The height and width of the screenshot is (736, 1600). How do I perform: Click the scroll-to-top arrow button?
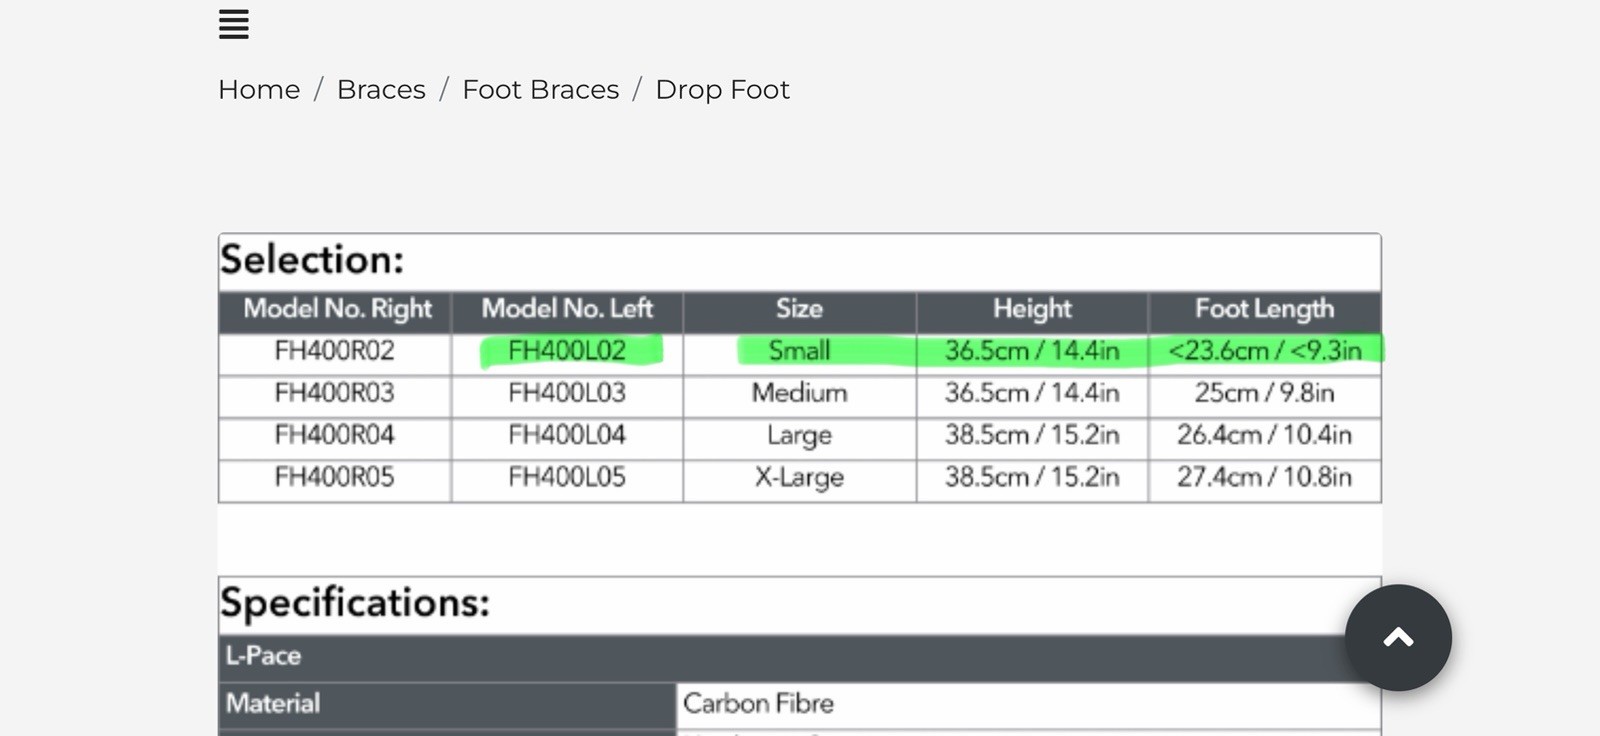(1397, 637)
